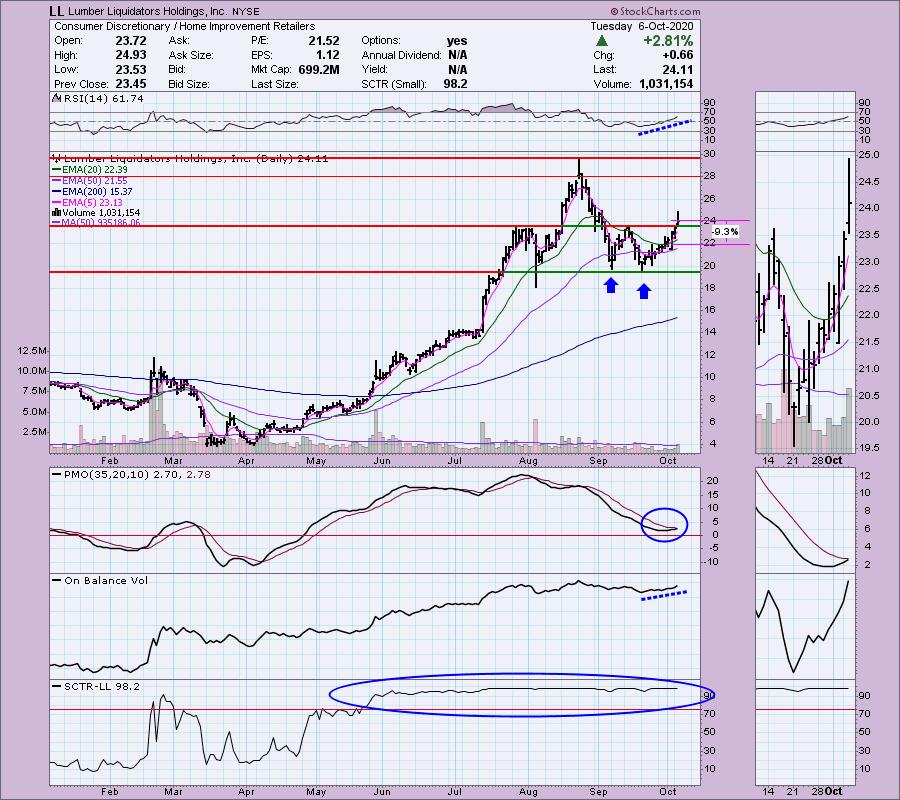Click the SCTR (Small) value in the header

pos(456,84)
